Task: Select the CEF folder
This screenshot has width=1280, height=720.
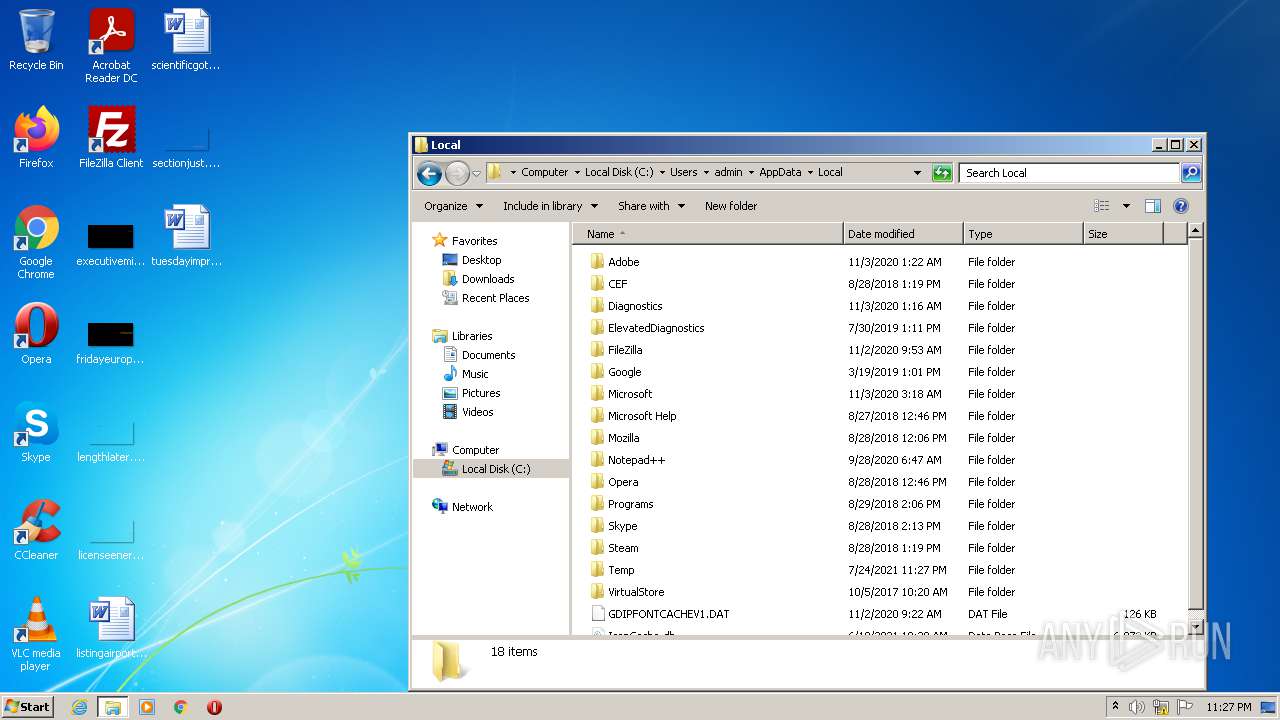Action: pyautogui.click(x=609, y=284)
